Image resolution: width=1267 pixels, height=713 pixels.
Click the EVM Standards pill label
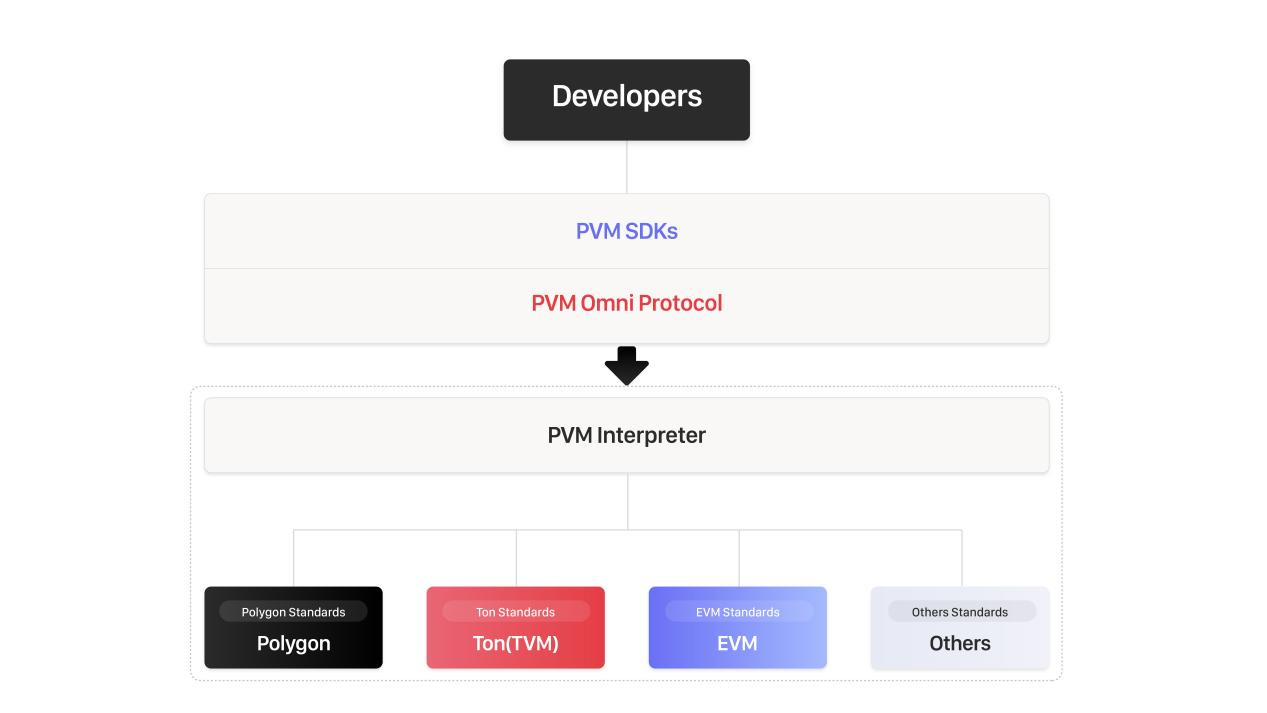[x=737, y=612]
